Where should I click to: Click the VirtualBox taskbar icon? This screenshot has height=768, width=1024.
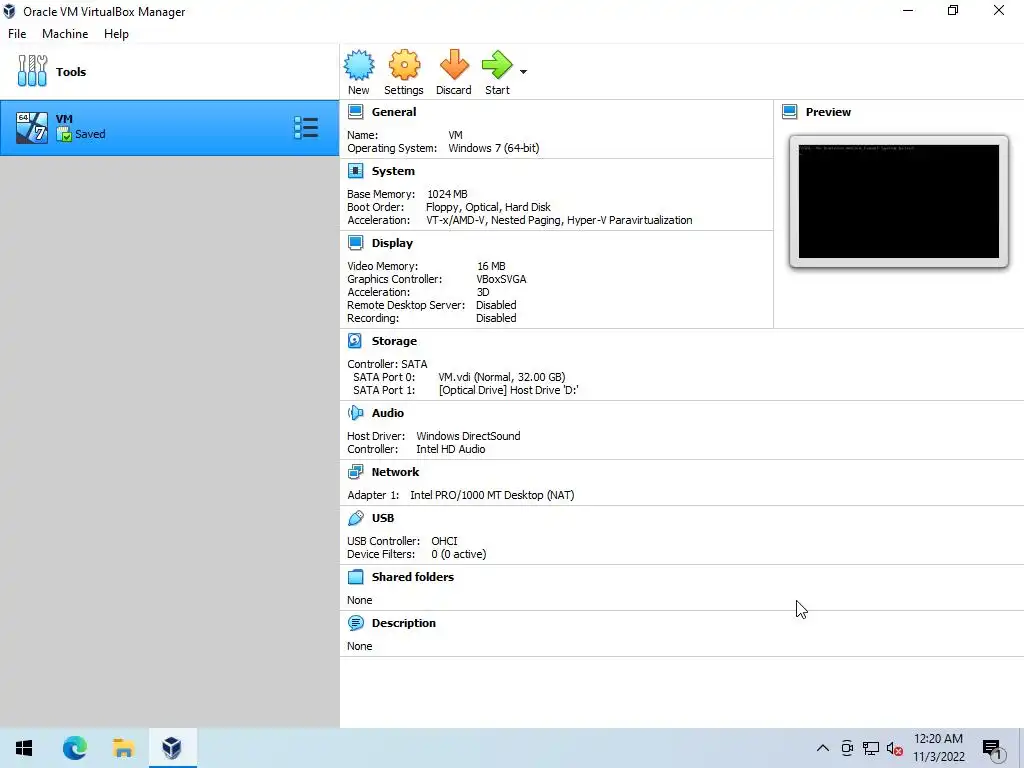(172, 748)
